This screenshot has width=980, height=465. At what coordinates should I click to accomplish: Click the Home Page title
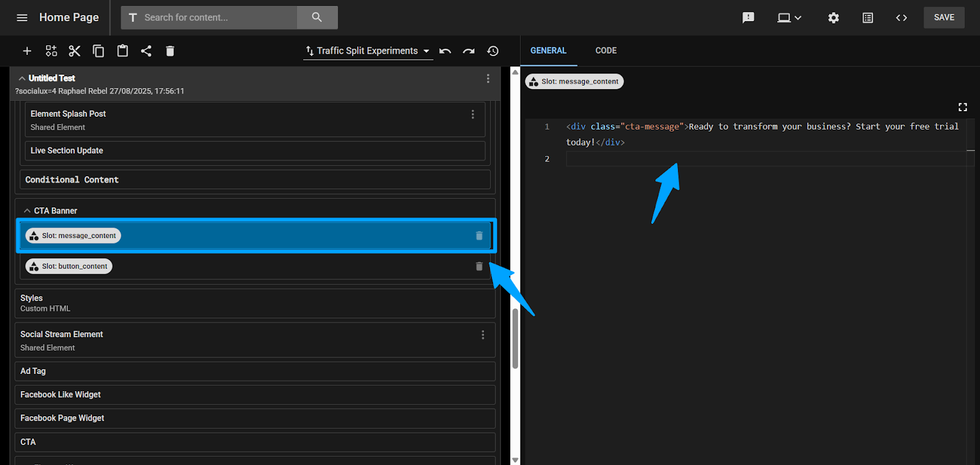pyautogui.click(x=69, y=18)
